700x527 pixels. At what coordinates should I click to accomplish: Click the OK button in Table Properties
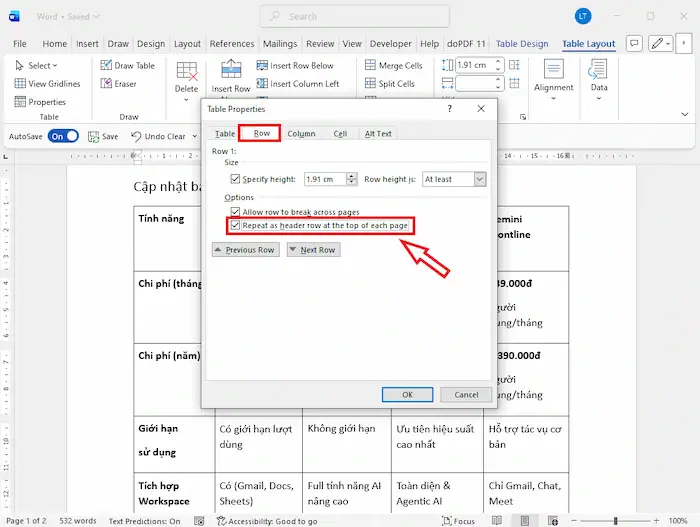click(407, 394)
